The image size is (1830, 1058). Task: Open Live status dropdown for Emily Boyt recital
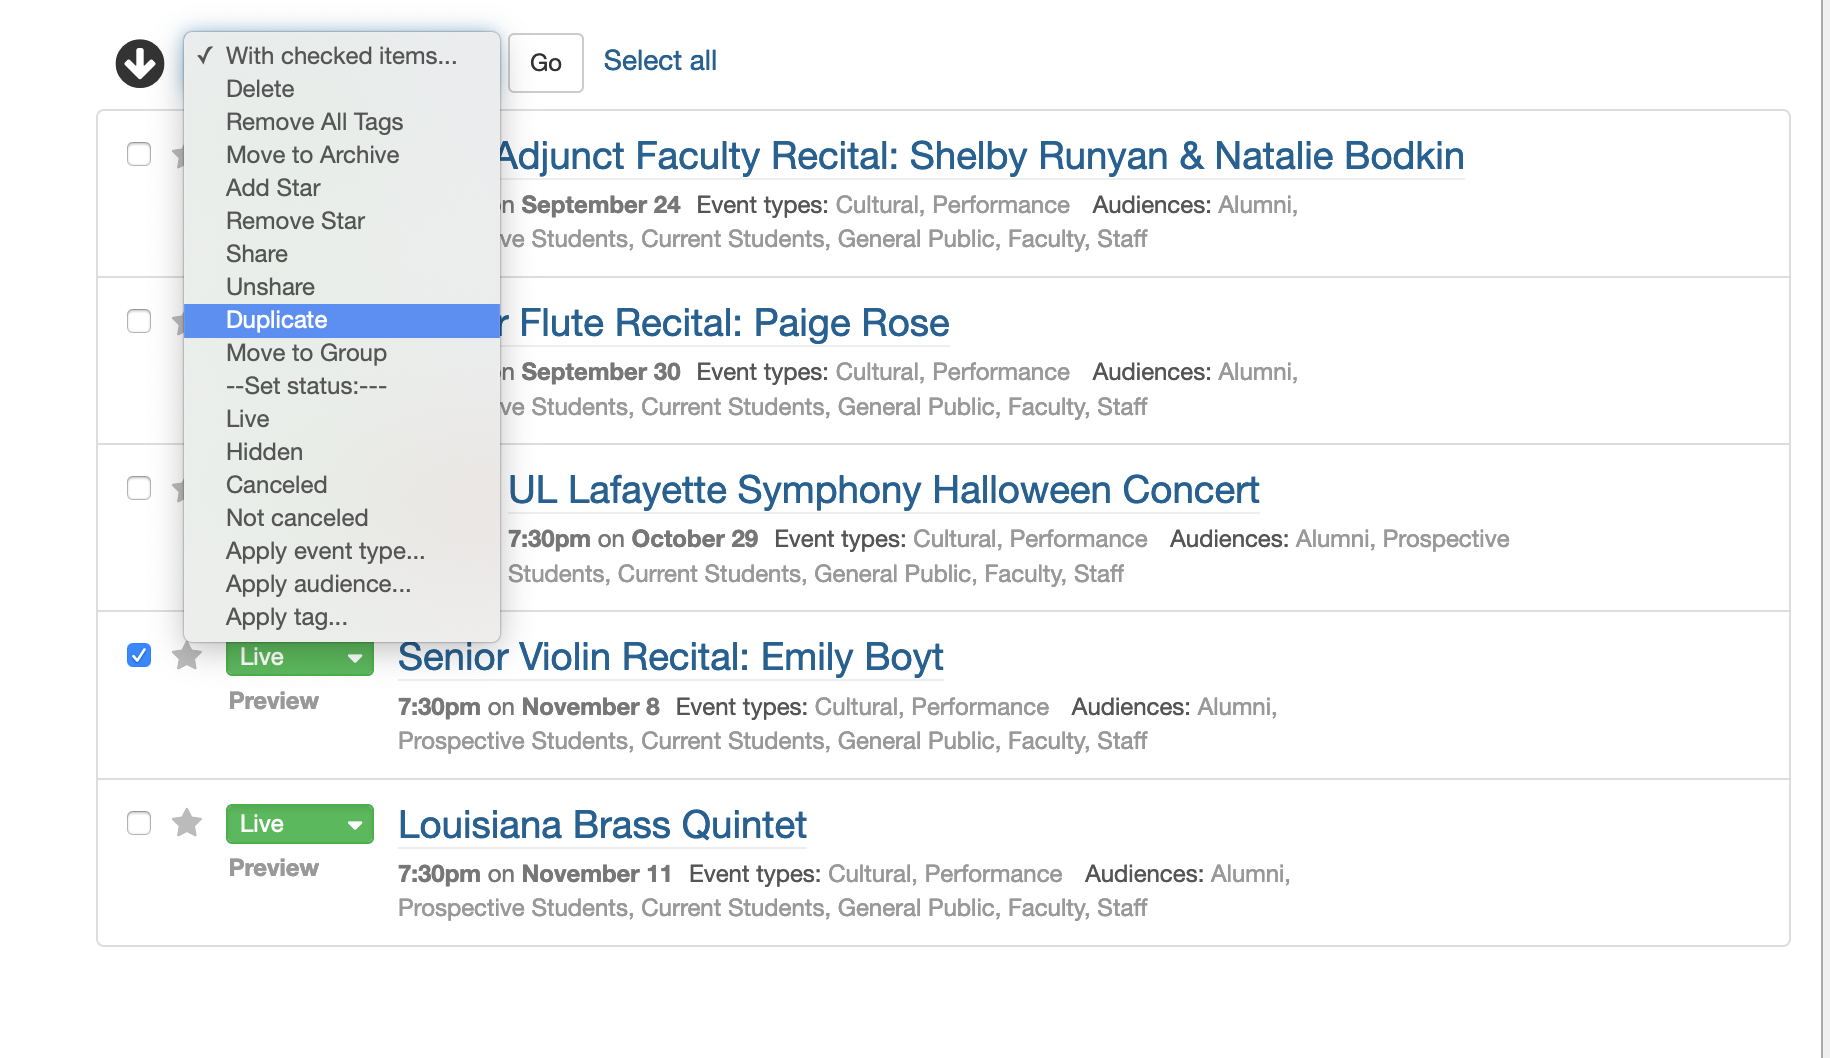click(300, 657)
